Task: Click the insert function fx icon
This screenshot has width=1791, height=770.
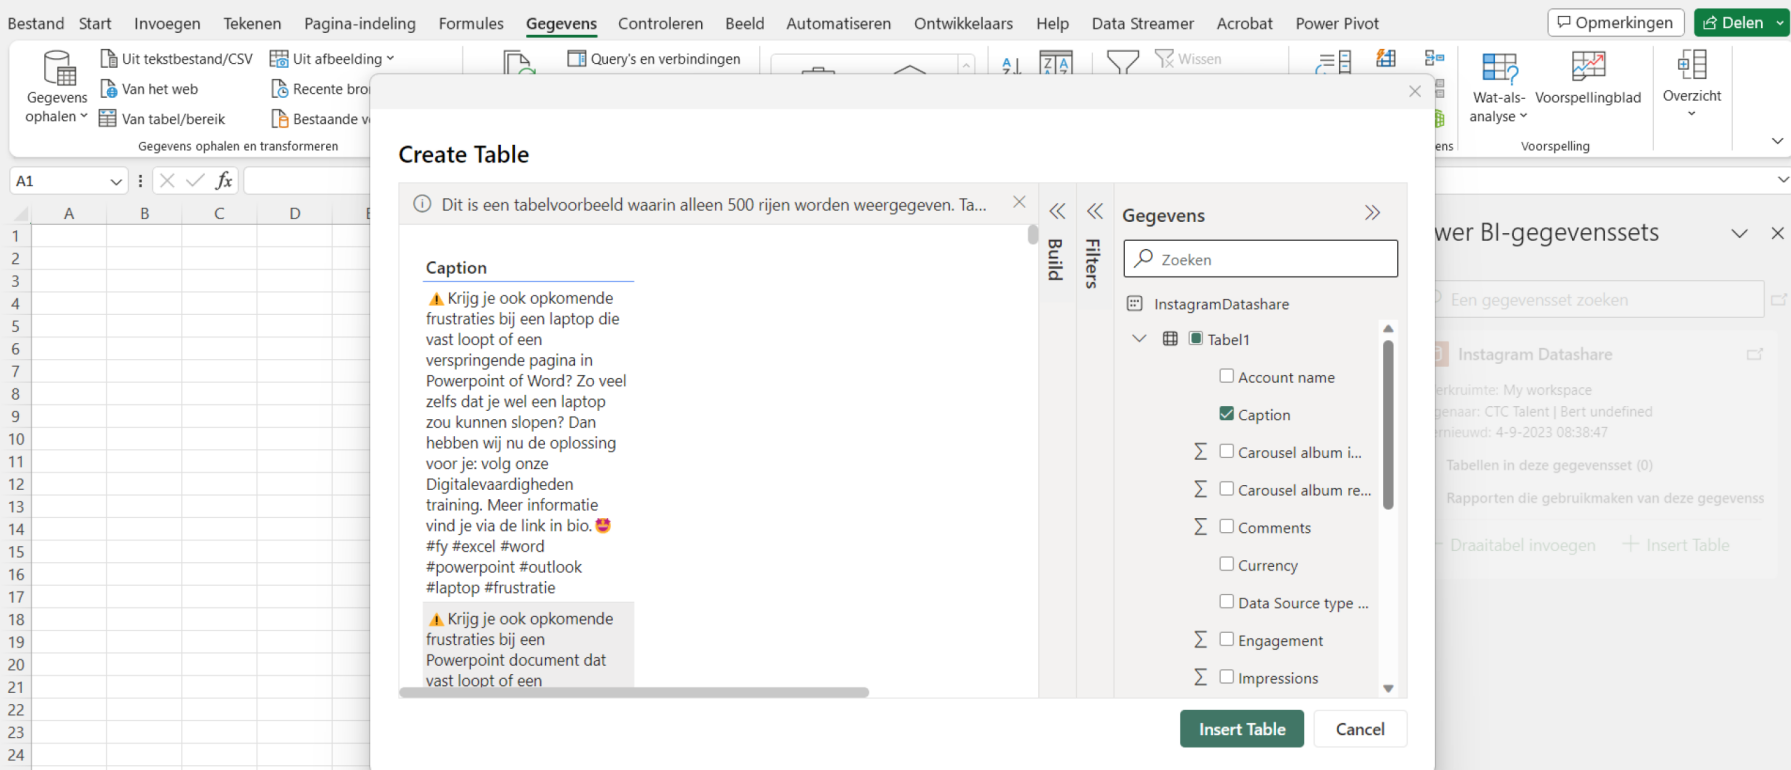Action: coord(224,181)
